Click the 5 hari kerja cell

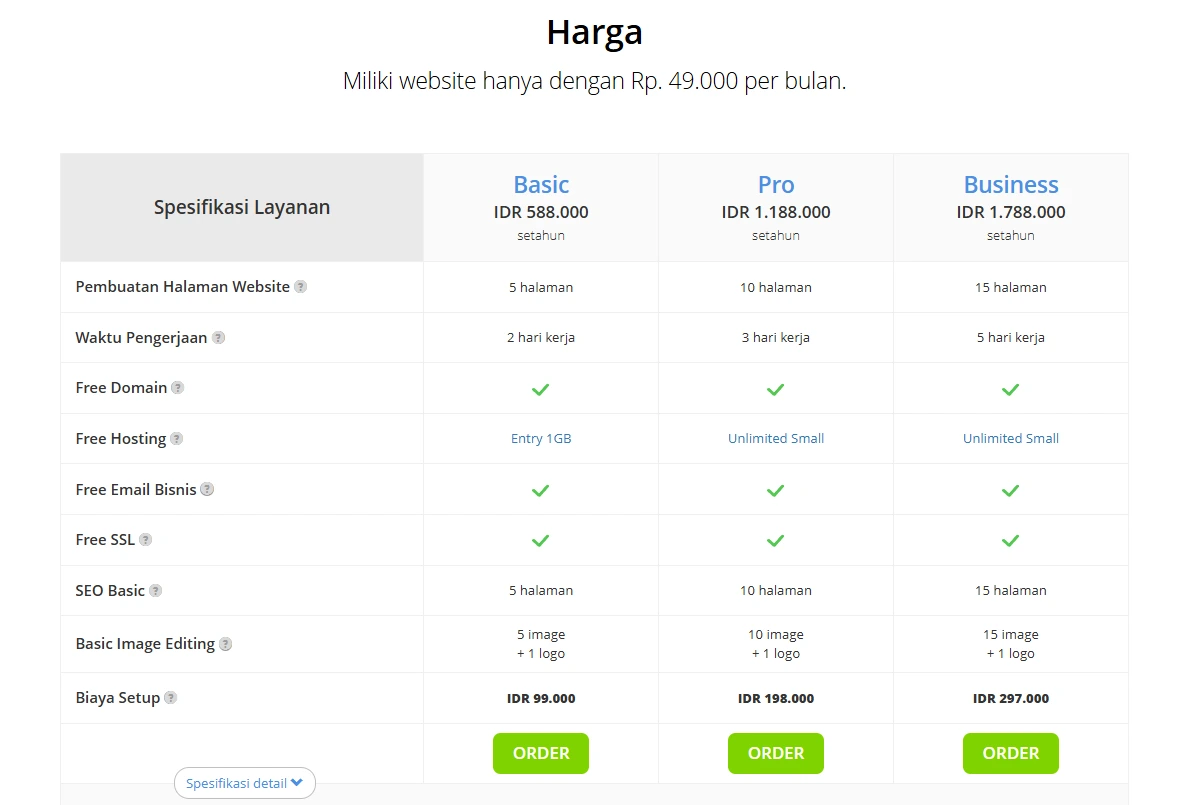pyautogui.click(x=1010, y=337)
